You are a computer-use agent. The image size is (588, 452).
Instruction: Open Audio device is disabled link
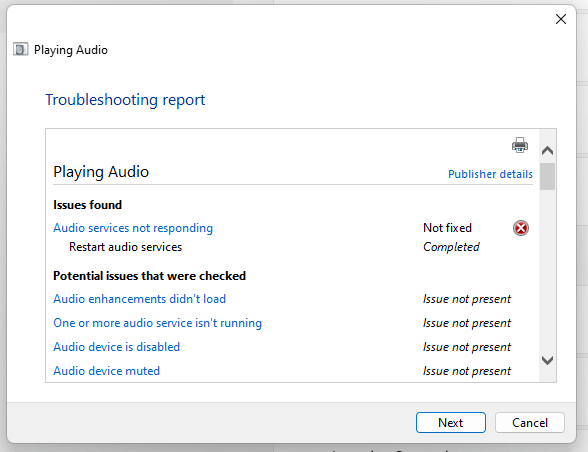click(x=117, y=347)
